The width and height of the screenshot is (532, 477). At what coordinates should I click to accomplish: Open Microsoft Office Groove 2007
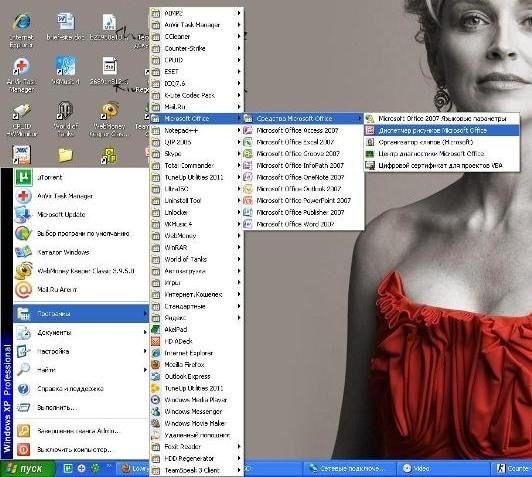click(x=303, y=154)
